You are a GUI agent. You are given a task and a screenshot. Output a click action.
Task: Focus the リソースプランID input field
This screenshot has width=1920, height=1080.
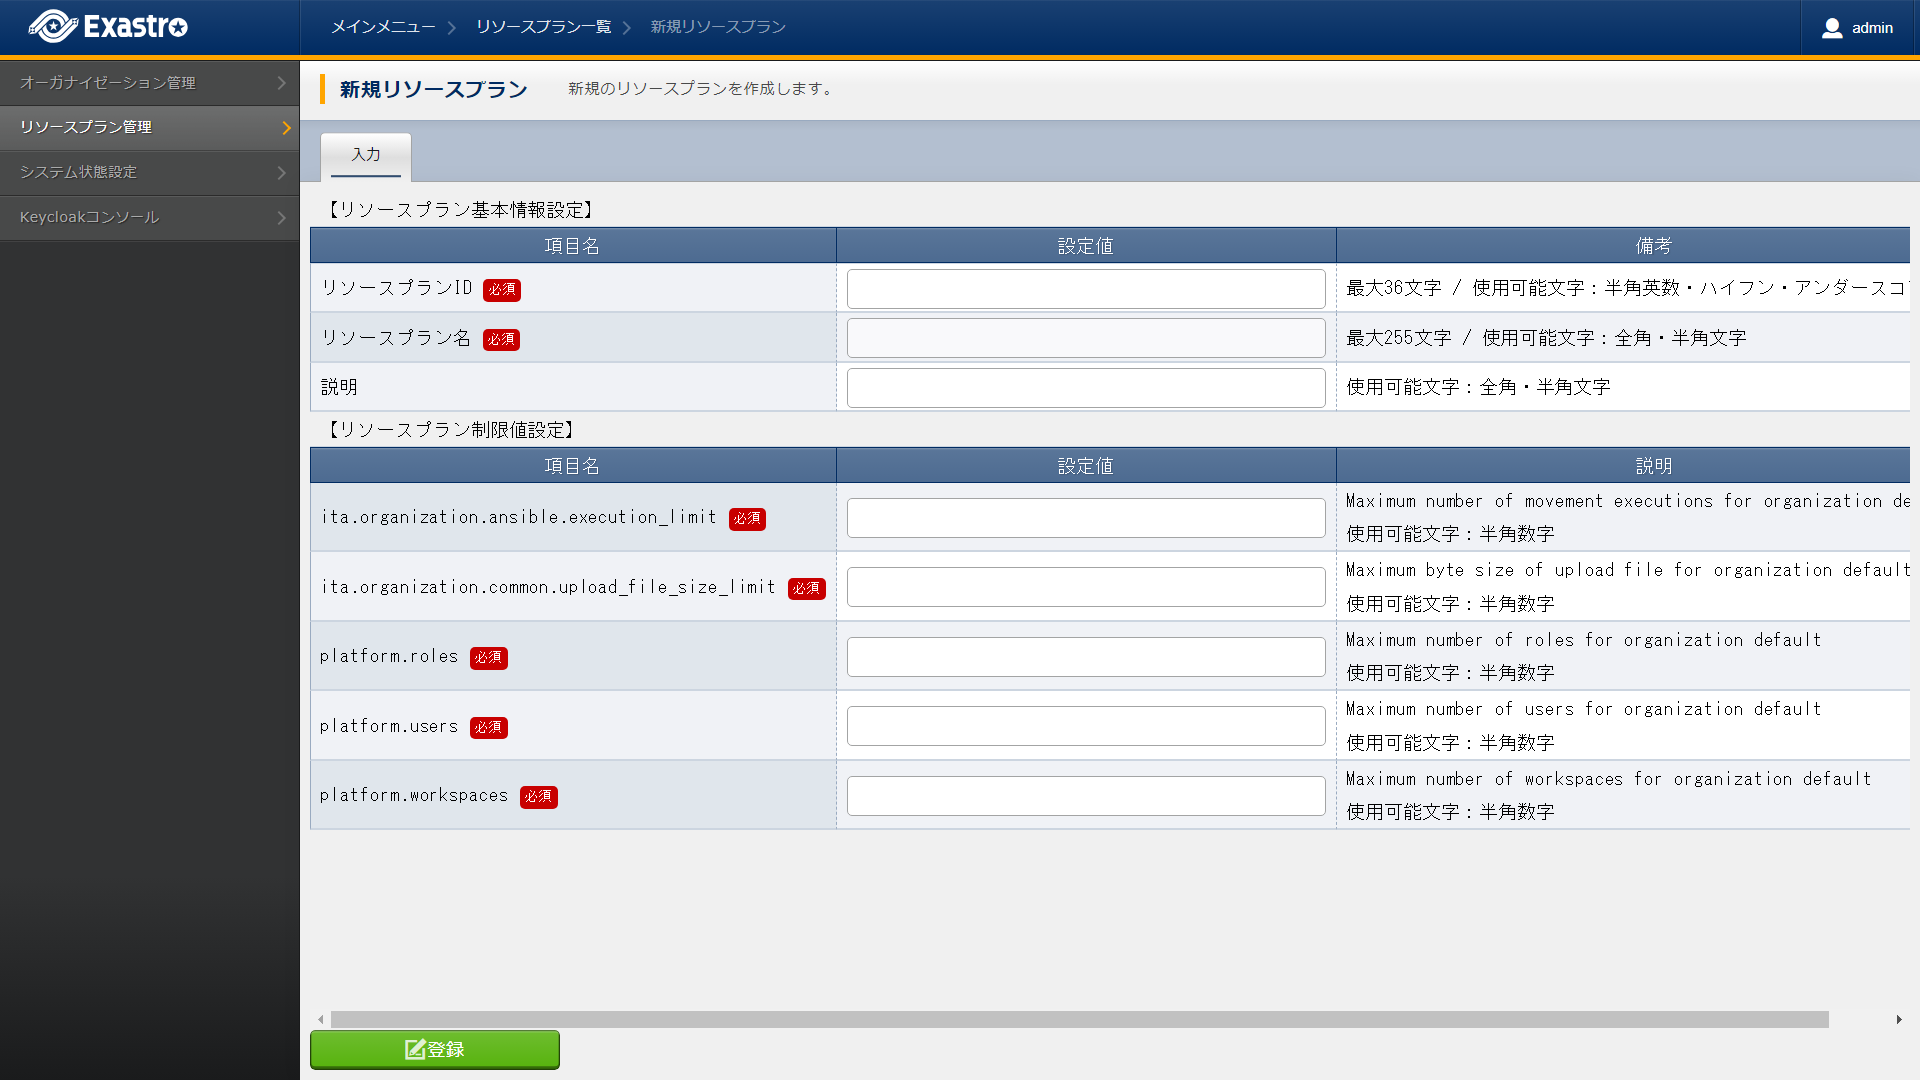[x=1085, y=289]
